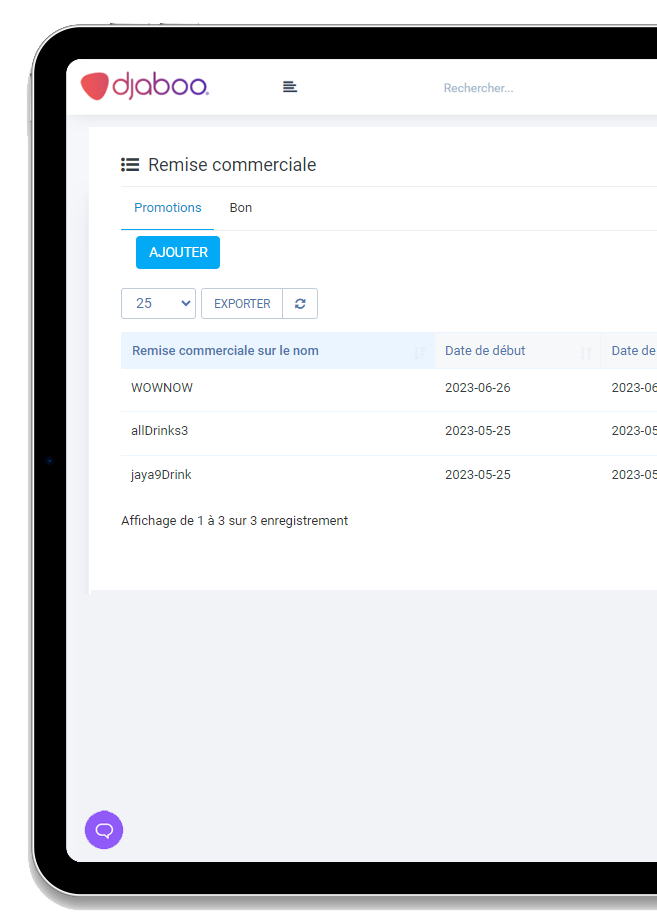Click the EXPORTER button
Viewport: 657px width, 920px height.
point(242,303)
